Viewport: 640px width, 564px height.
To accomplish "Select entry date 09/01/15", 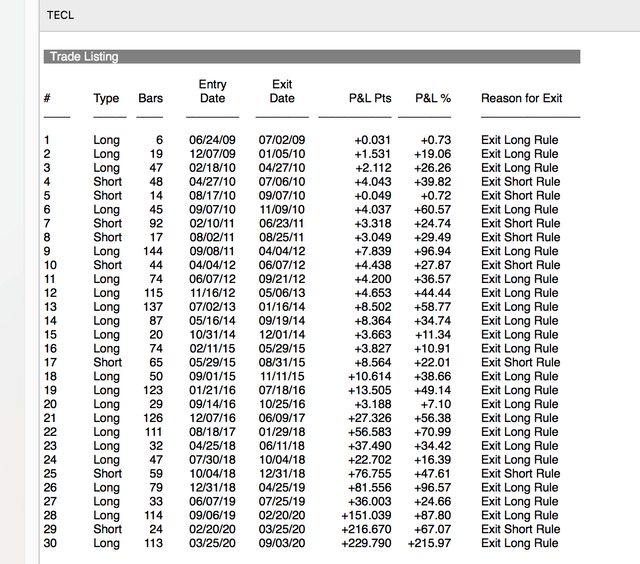I will click(x=212, y=376).
